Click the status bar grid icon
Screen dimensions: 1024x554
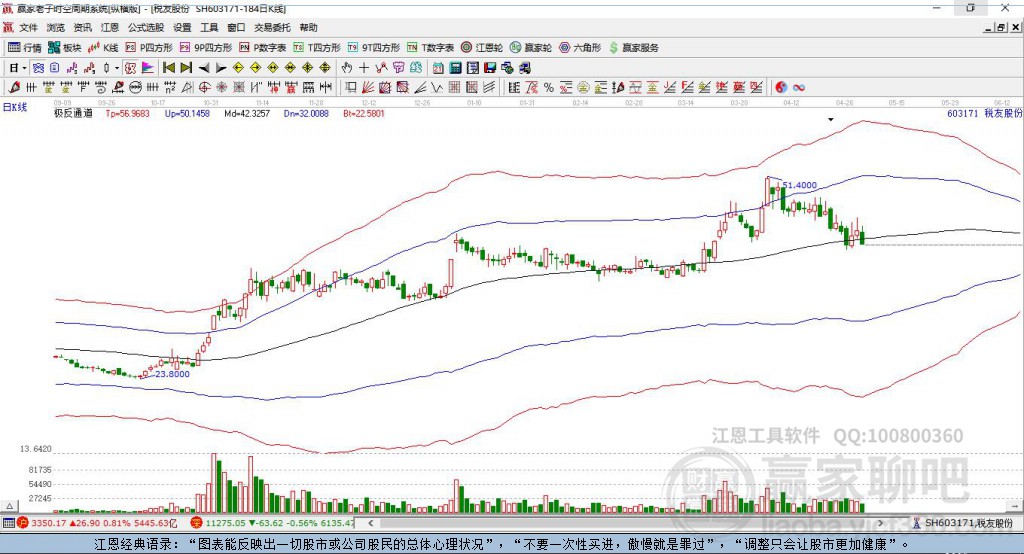pos(8,523)
